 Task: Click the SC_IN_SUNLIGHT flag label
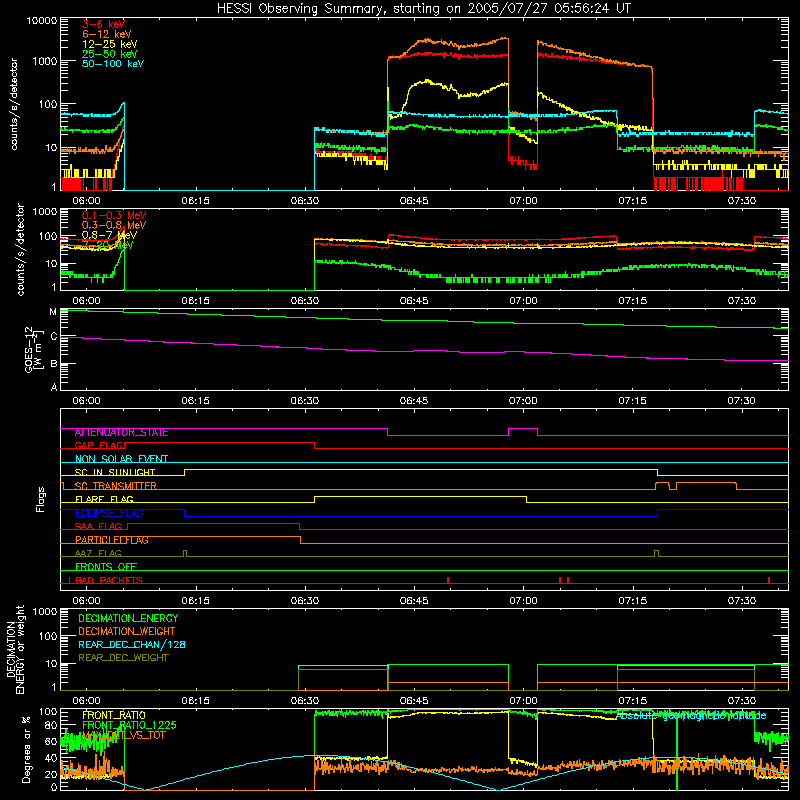[x=115, y=472]
